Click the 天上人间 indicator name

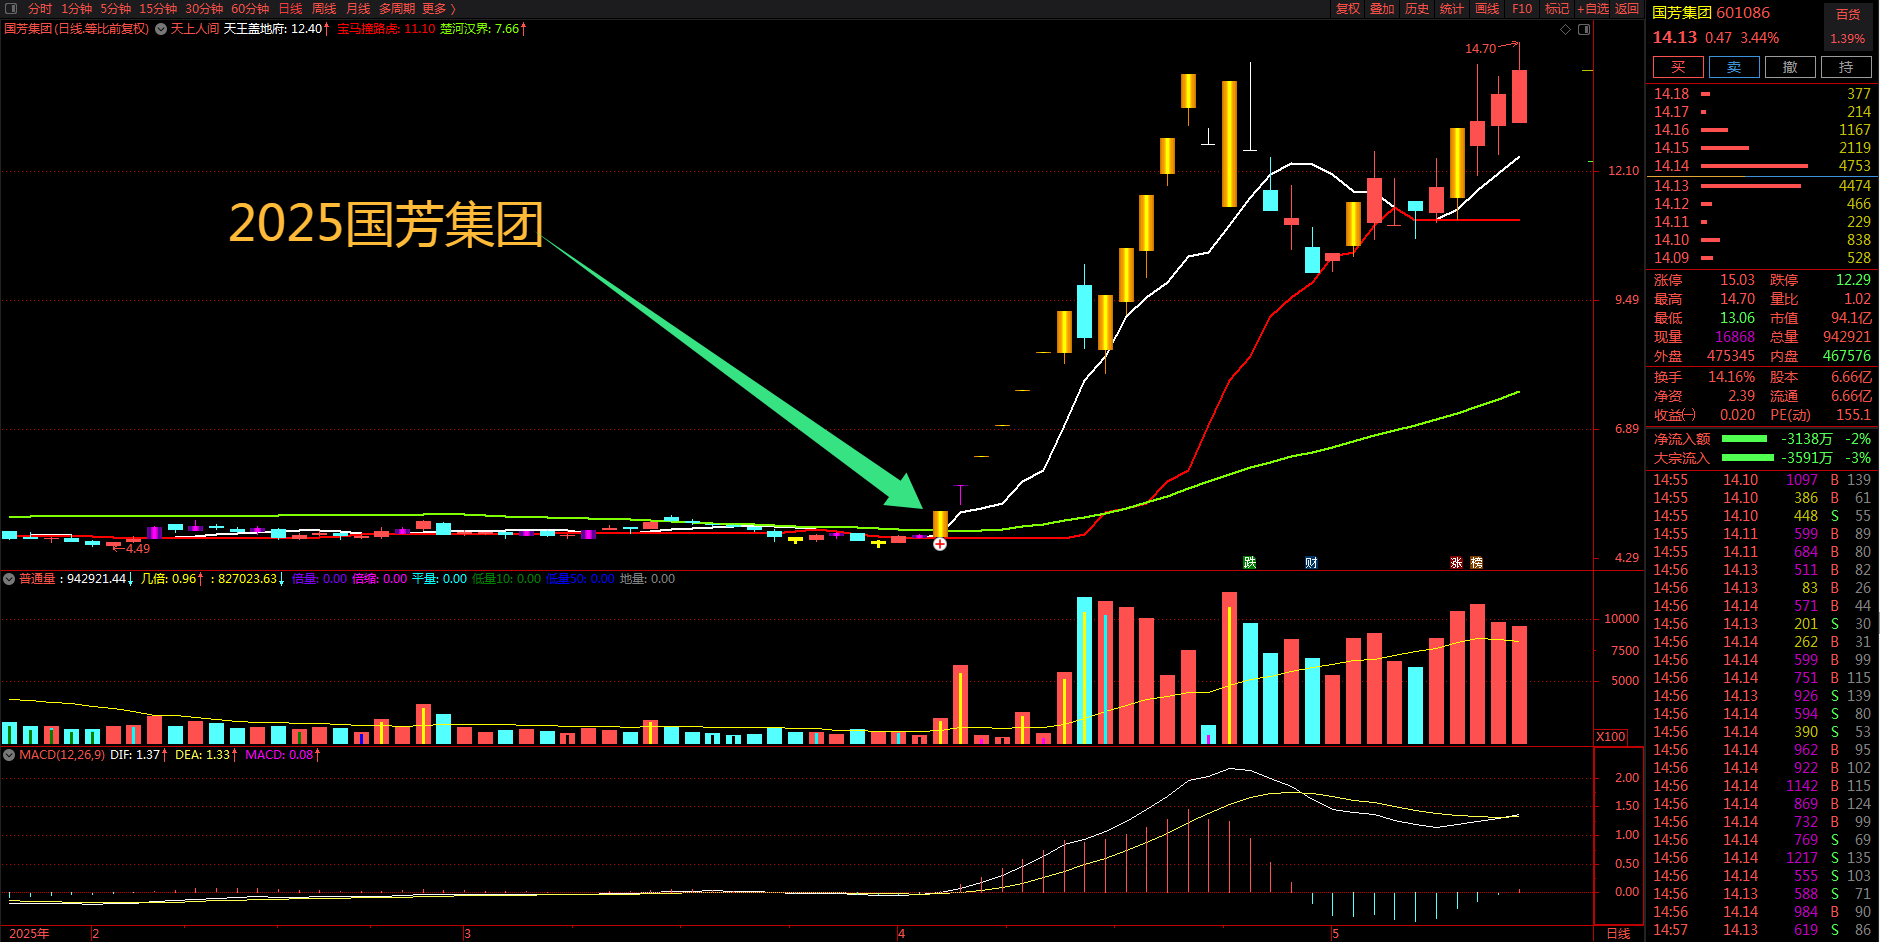pos(195,29)
